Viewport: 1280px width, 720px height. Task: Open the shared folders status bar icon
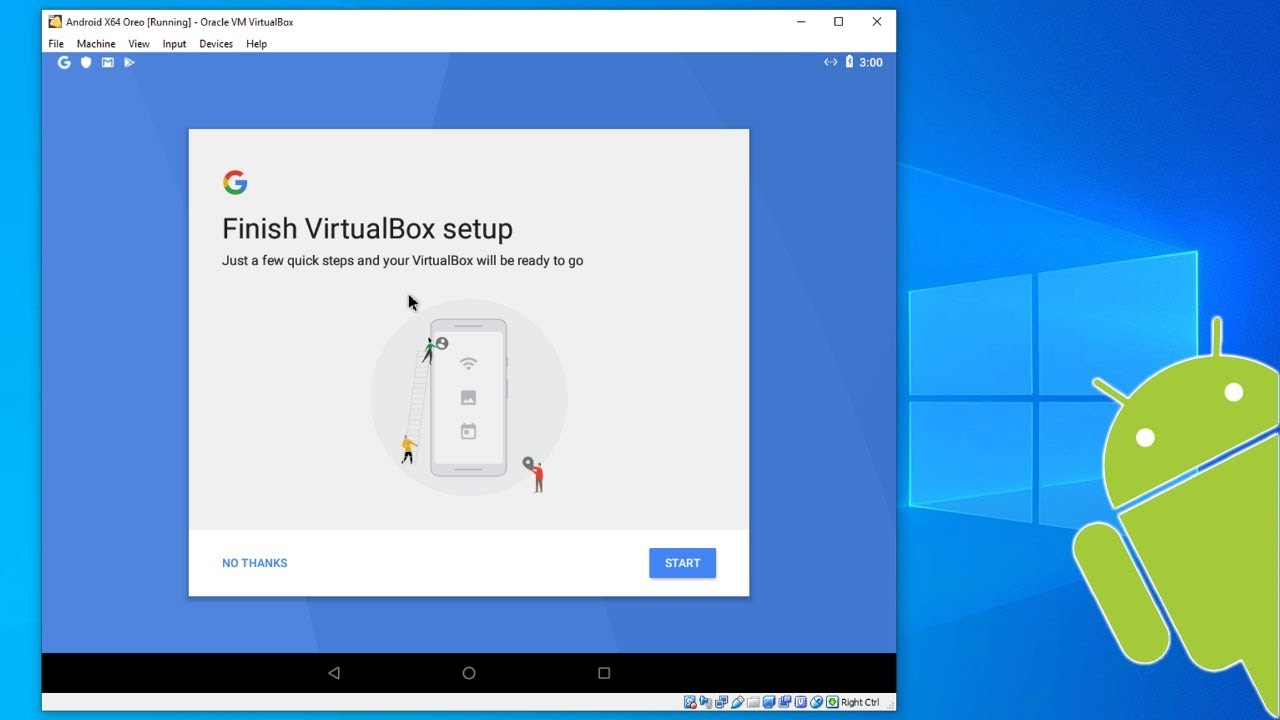tap(752, 702)
